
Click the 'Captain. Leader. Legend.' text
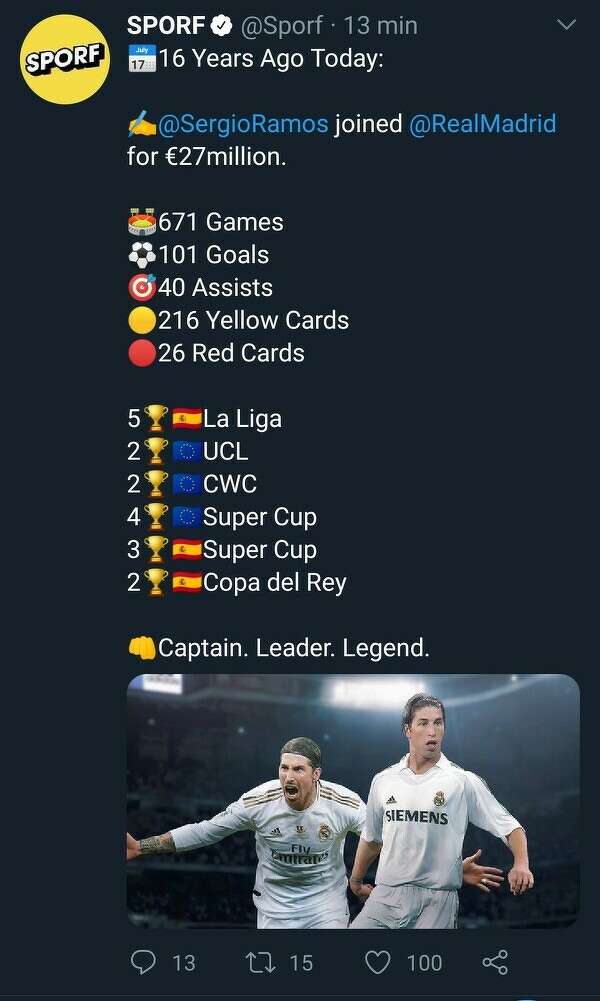pos(294,648)
